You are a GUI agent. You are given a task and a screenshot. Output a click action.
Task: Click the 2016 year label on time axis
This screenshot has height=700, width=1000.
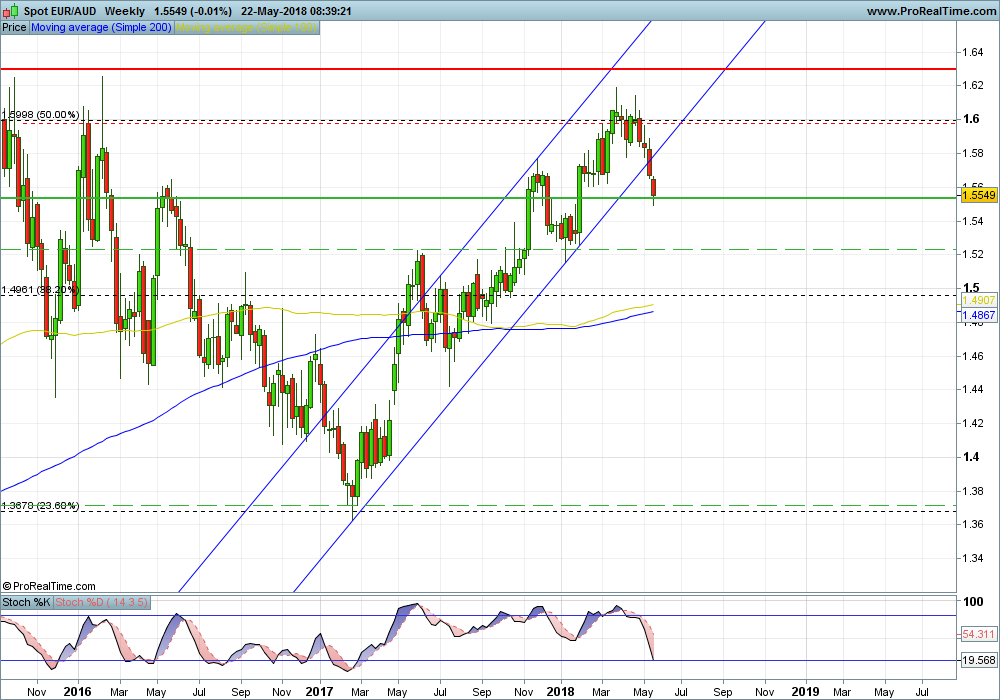[78, 692]
